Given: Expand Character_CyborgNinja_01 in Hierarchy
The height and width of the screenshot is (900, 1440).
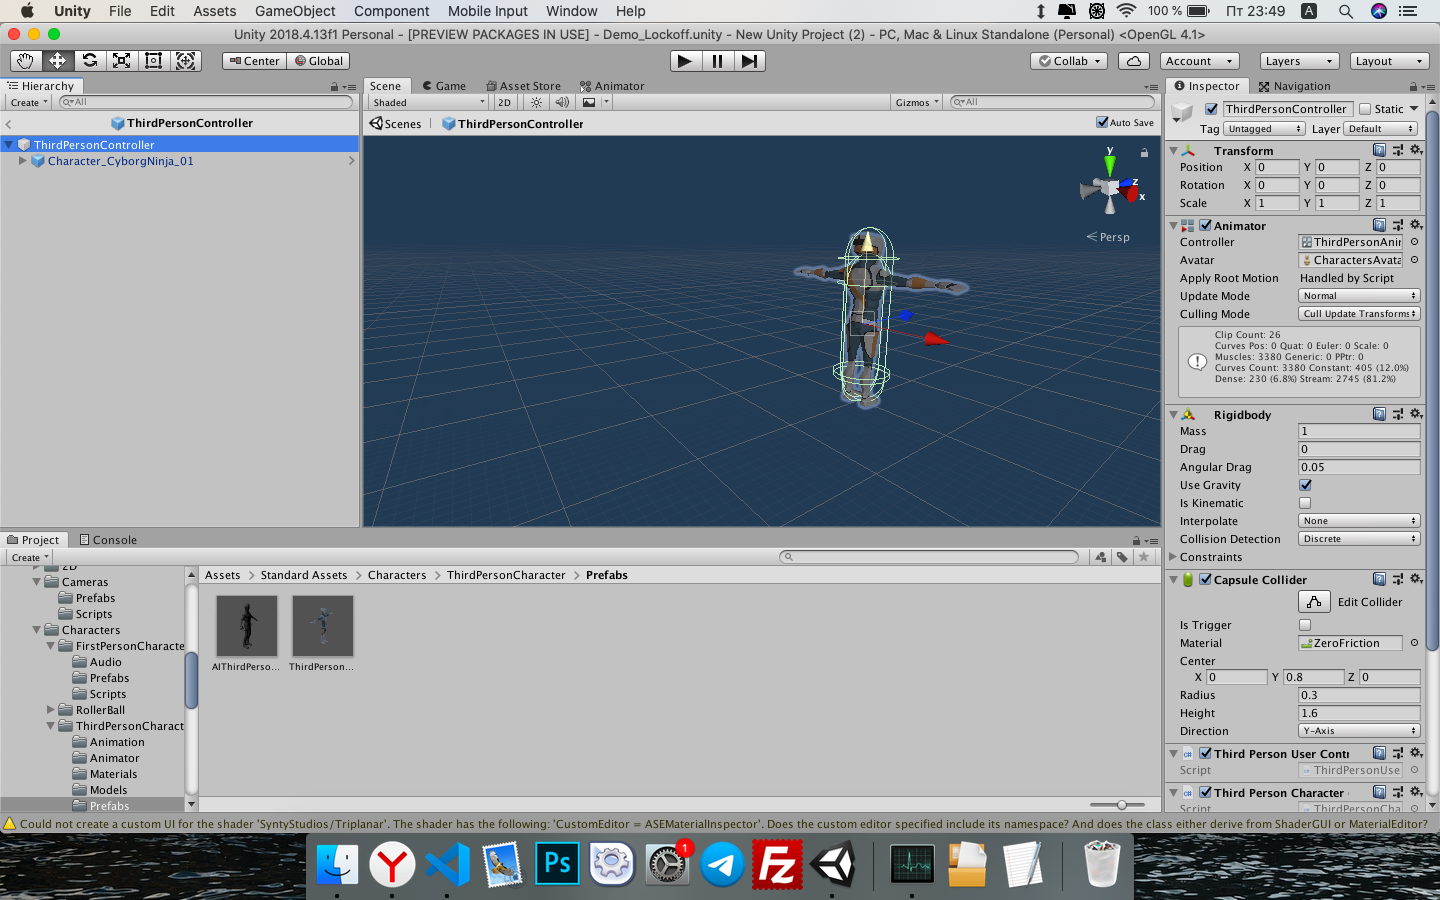Looking at the screenshot, I should (23, 160).
